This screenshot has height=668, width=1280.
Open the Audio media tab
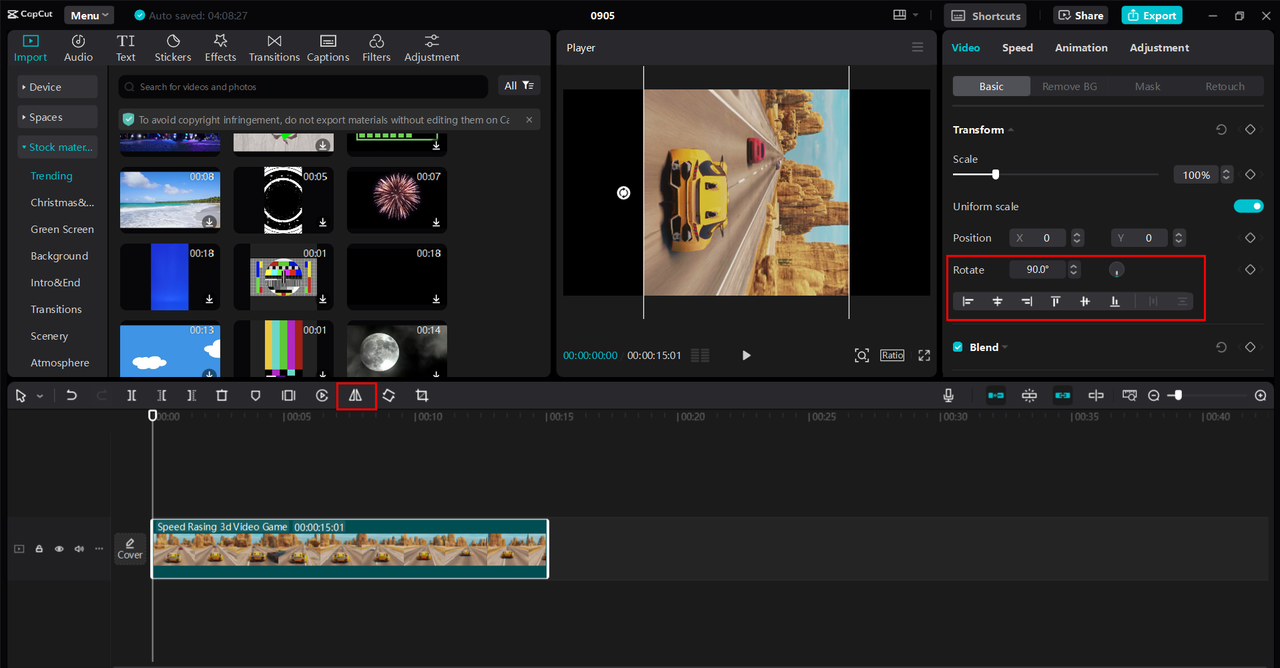pyautogui.click(x=78, y=47)
